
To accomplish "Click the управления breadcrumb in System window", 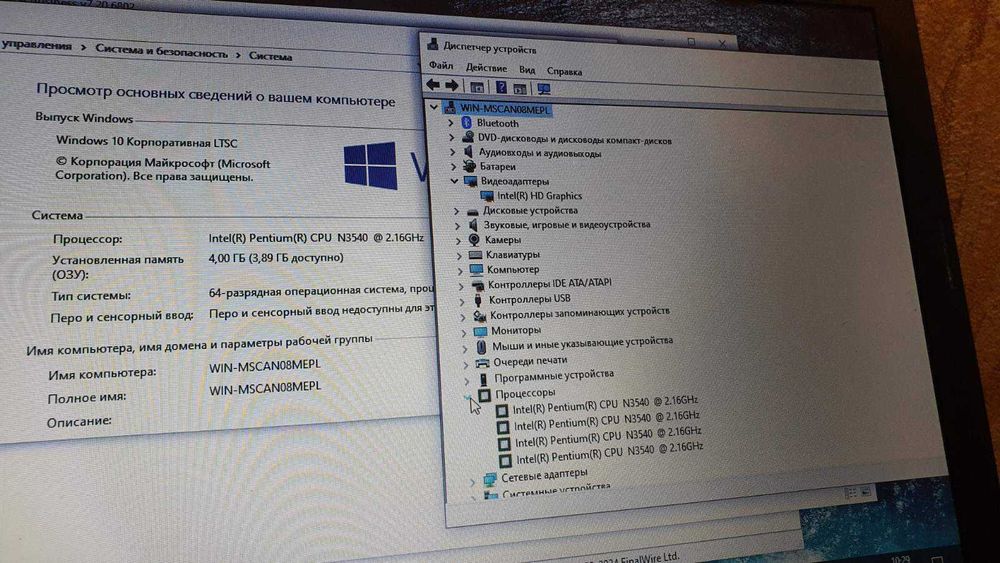I will coord(36,45).
